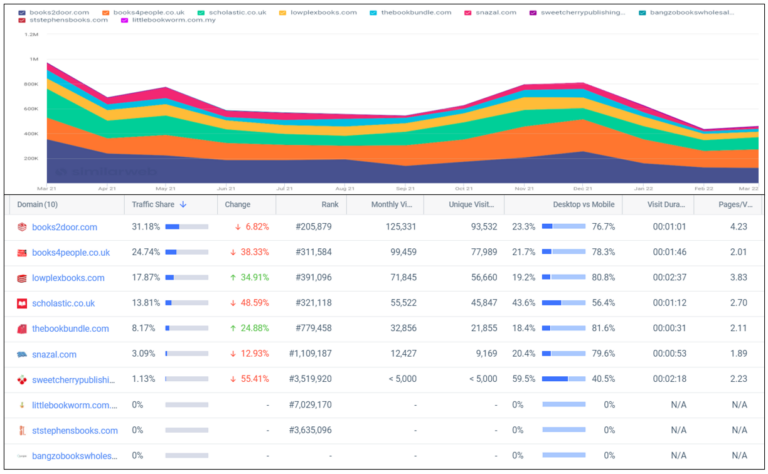This screenshot has width=768, height=474.
Task: Open the bangzobookswholes... domain link
Action: tap(74, 456)
